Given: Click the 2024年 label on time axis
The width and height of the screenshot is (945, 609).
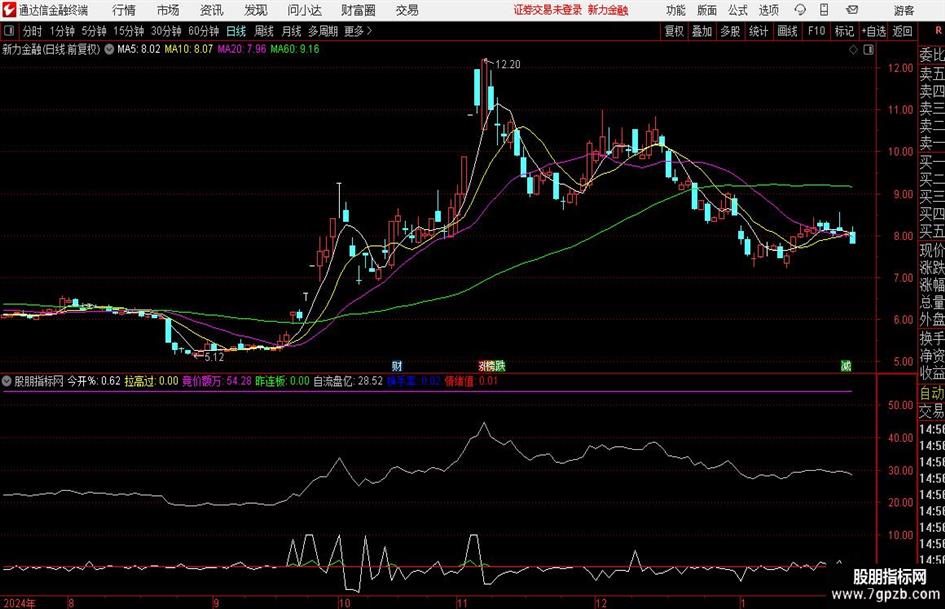Looking at the screenshot, I should (19, 603).
